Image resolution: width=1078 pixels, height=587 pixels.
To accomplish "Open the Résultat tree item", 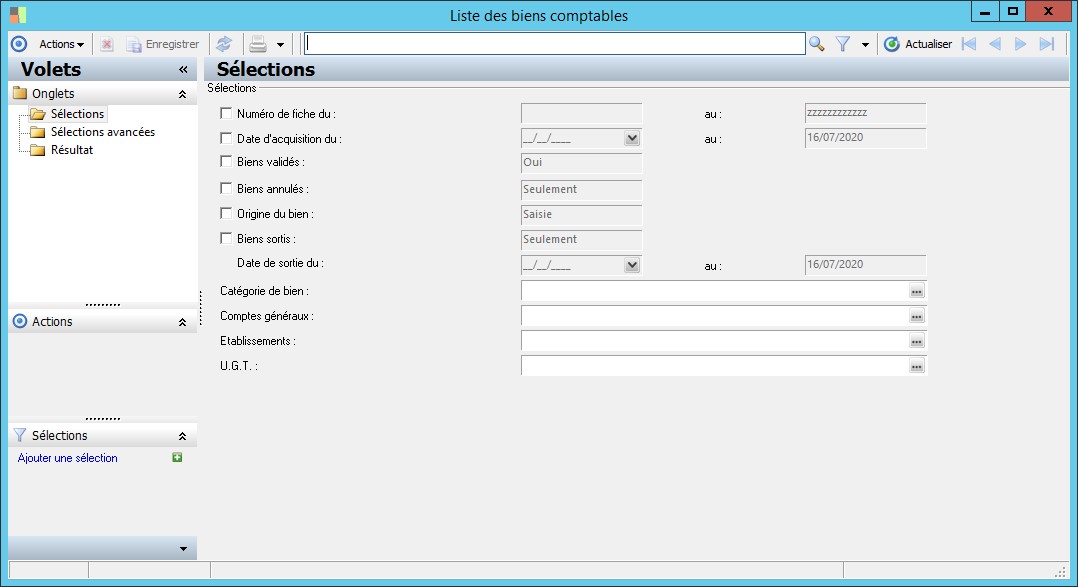I will pos(72,150).
